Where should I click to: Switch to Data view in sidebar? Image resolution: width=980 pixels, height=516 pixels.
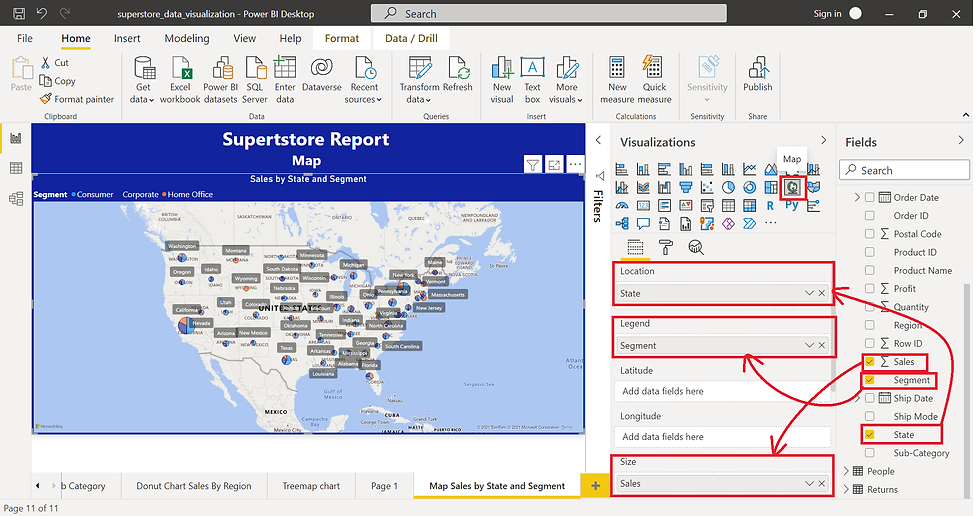pyautogui.click(x=16, y=168)
